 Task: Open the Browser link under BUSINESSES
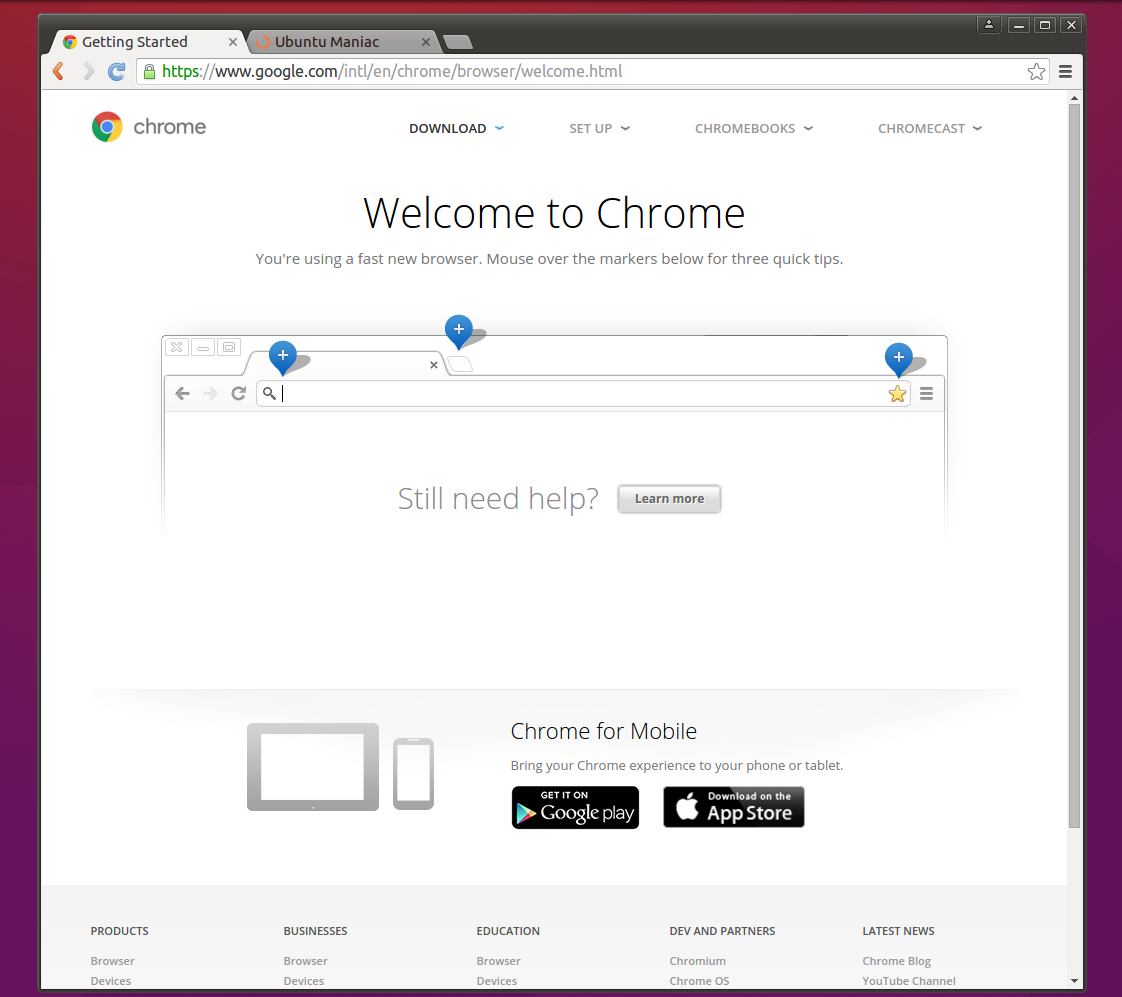tap(306, 961)
